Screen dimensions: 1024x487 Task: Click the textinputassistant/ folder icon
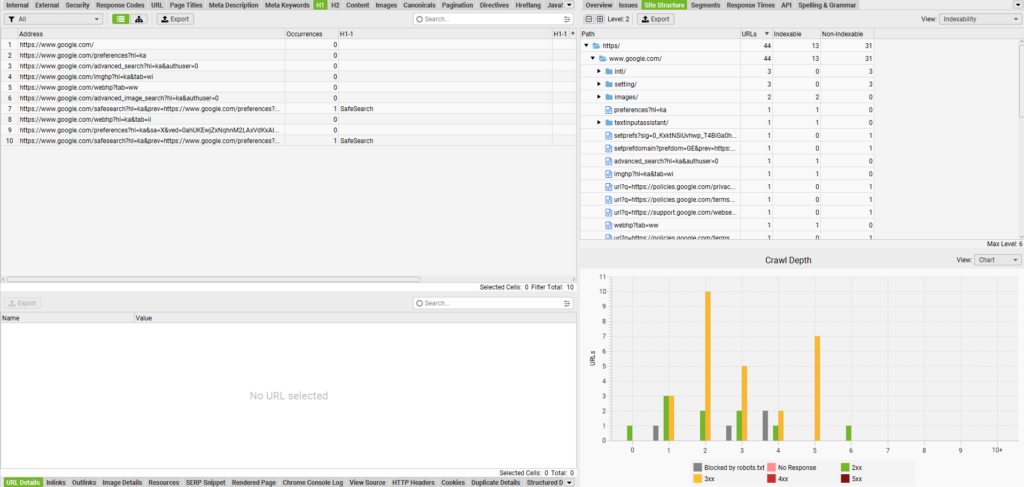pyautogui.click(x=609, y=123)
